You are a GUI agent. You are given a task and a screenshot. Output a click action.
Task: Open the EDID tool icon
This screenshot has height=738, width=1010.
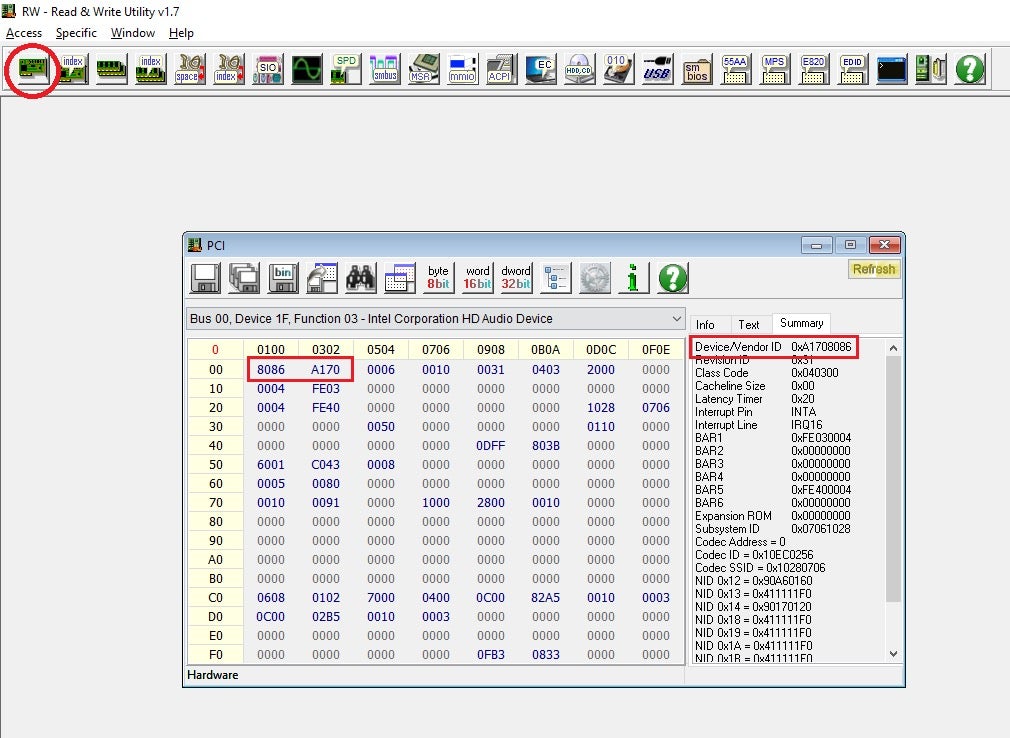click(x=852, y=69)
